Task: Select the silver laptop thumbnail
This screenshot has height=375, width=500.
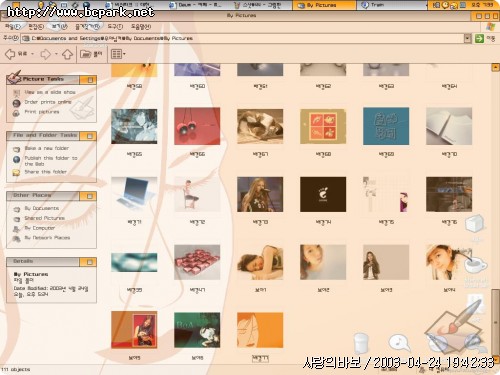Action: tap(134, 194)
